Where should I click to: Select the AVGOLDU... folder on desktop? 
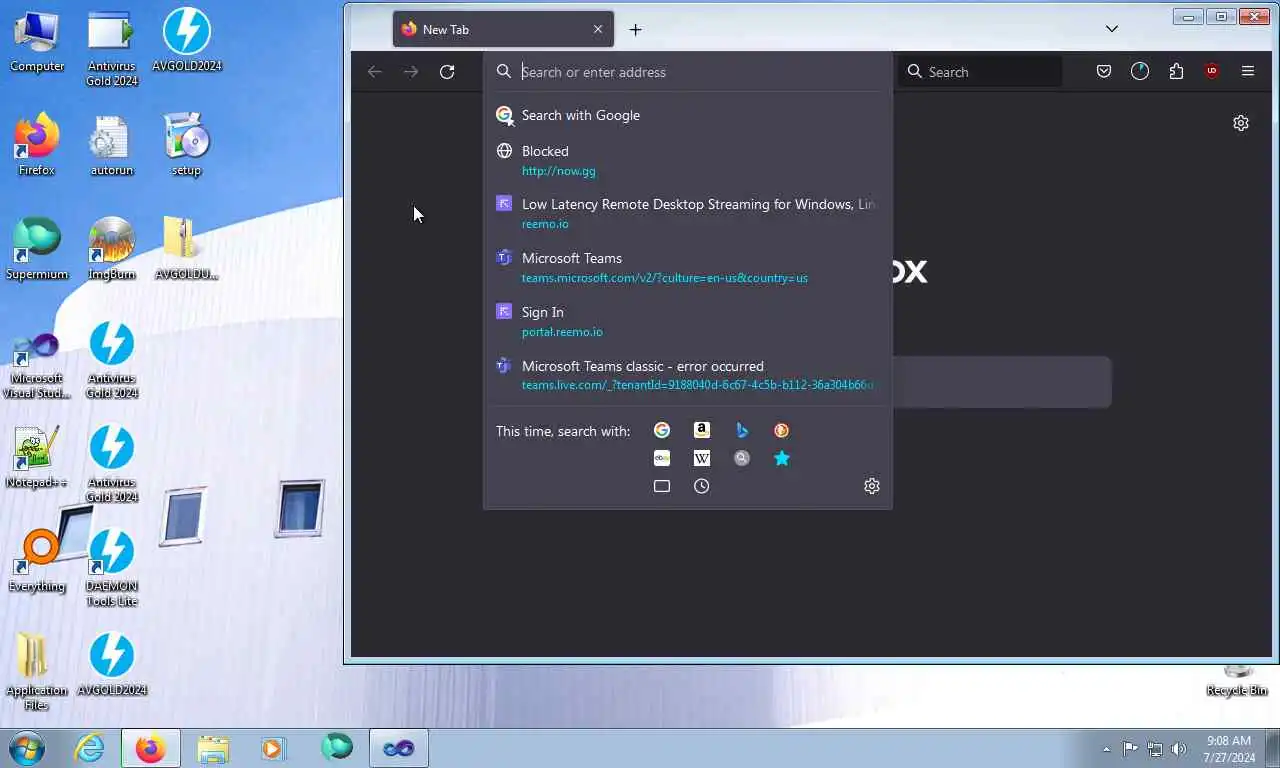186,250
